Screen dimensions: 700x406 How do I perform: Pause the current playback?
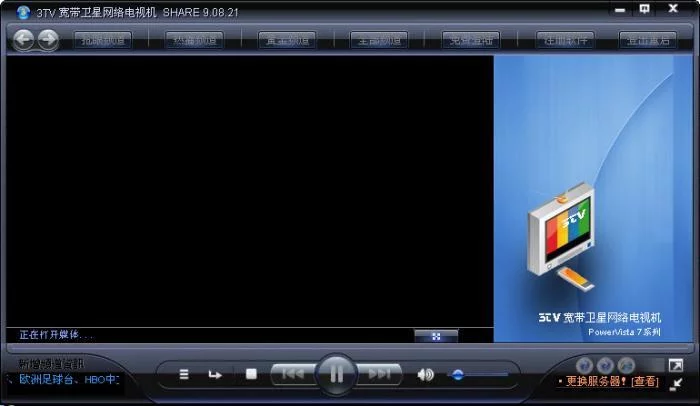click(336, 374)
